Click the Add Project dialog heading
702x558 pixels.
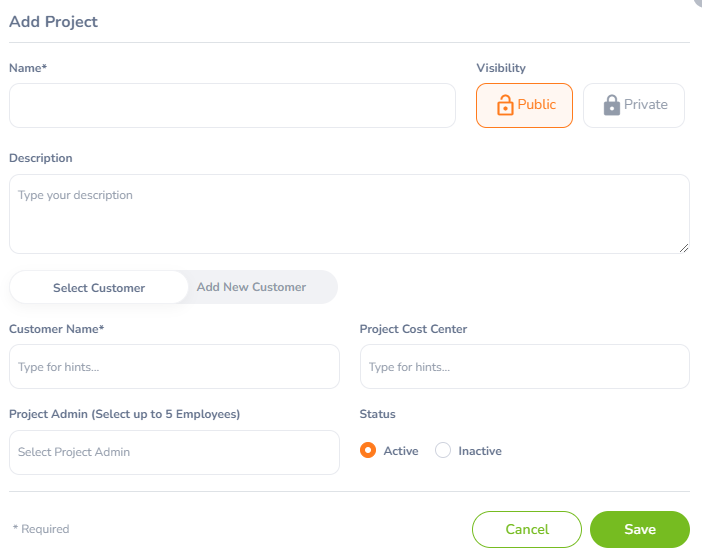(x=53, y=21)
